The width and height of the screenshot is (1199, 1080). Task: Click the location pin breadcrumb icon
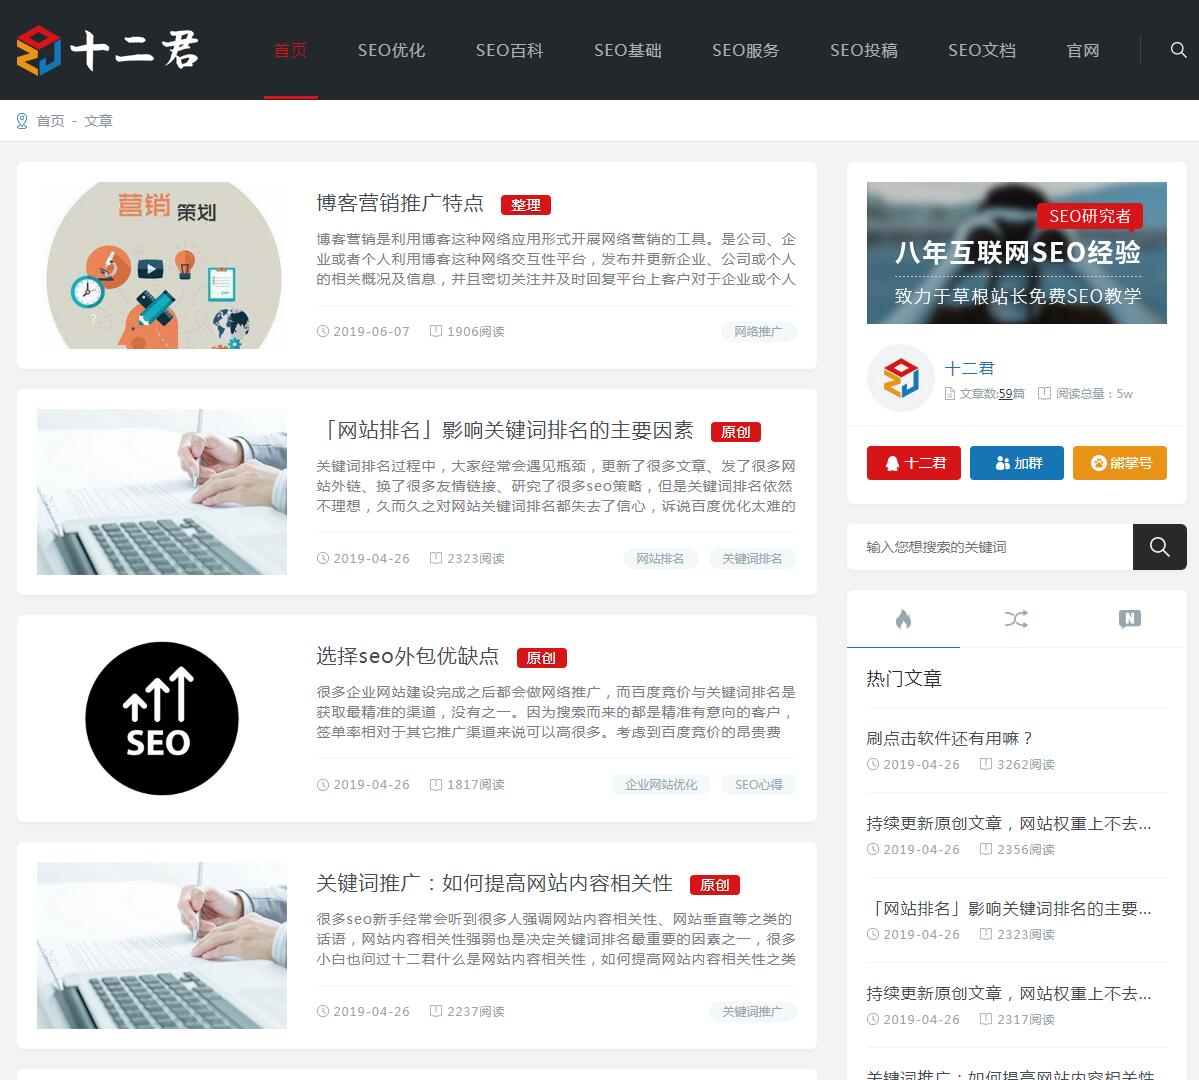22,121
